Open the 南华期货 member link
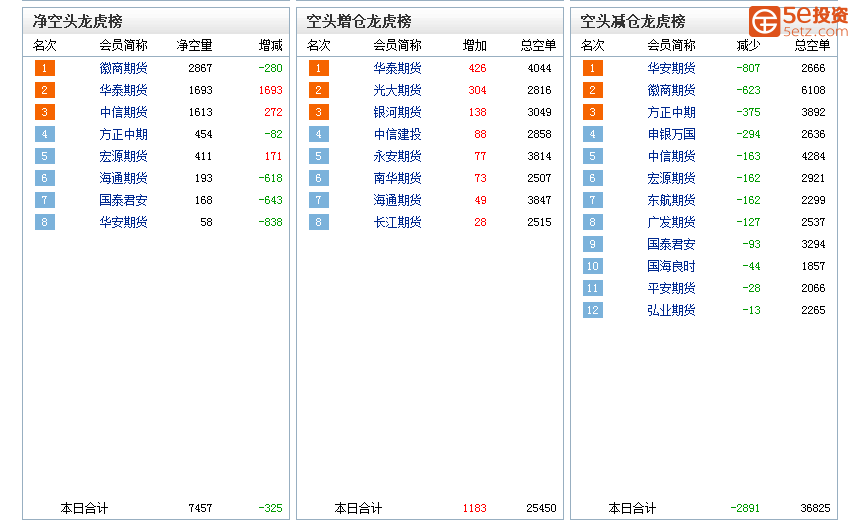Screen dimensions: 856x530 click(x=397, y=178)
